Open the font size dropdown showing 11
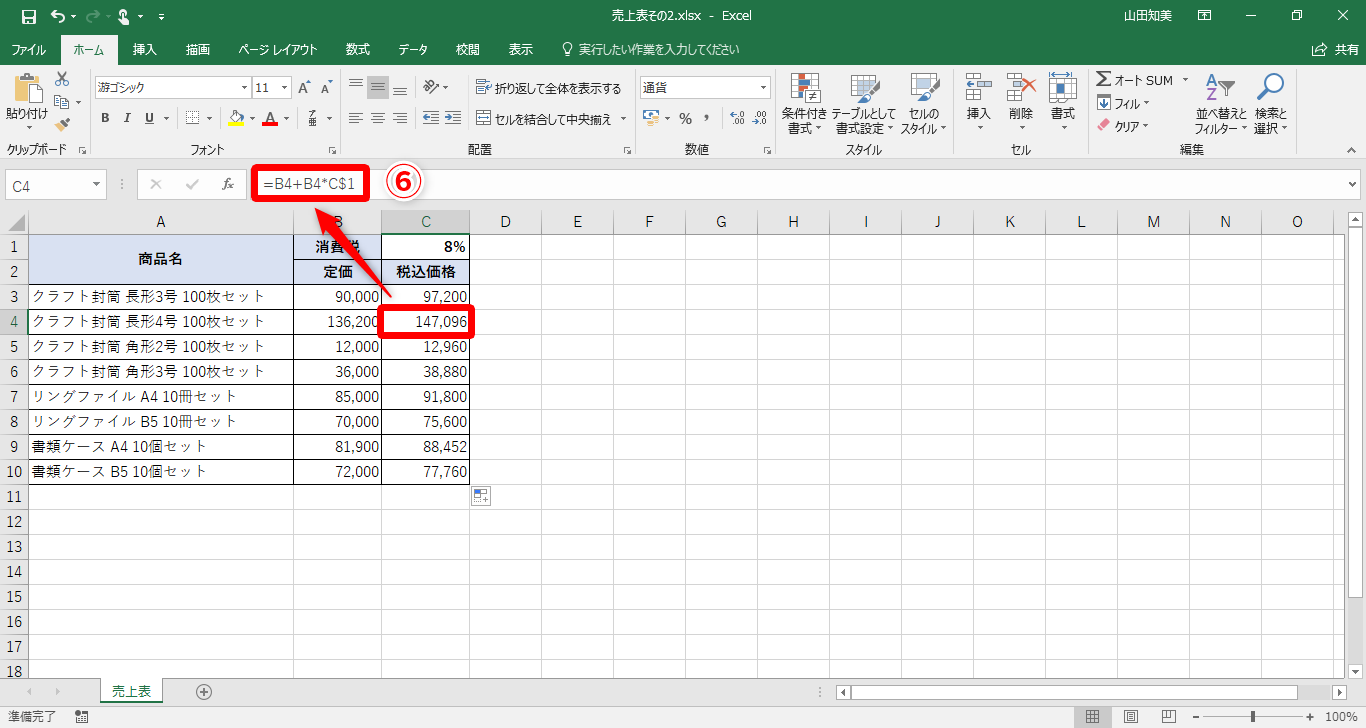This screenshot has height=728, width=1366. [284, 88]
